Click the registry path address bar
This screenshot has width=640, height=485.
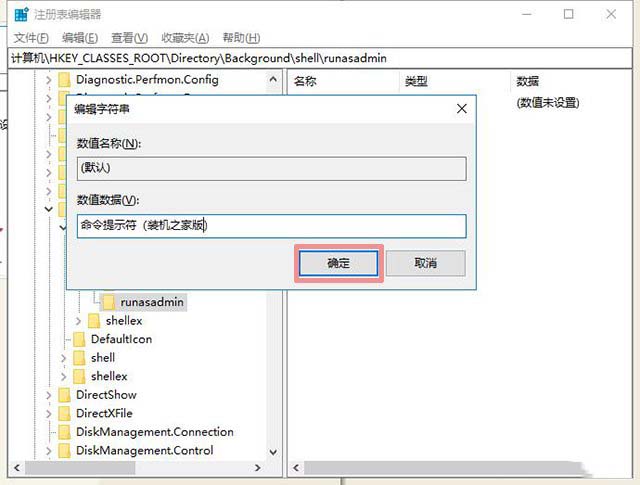(320, 58)
